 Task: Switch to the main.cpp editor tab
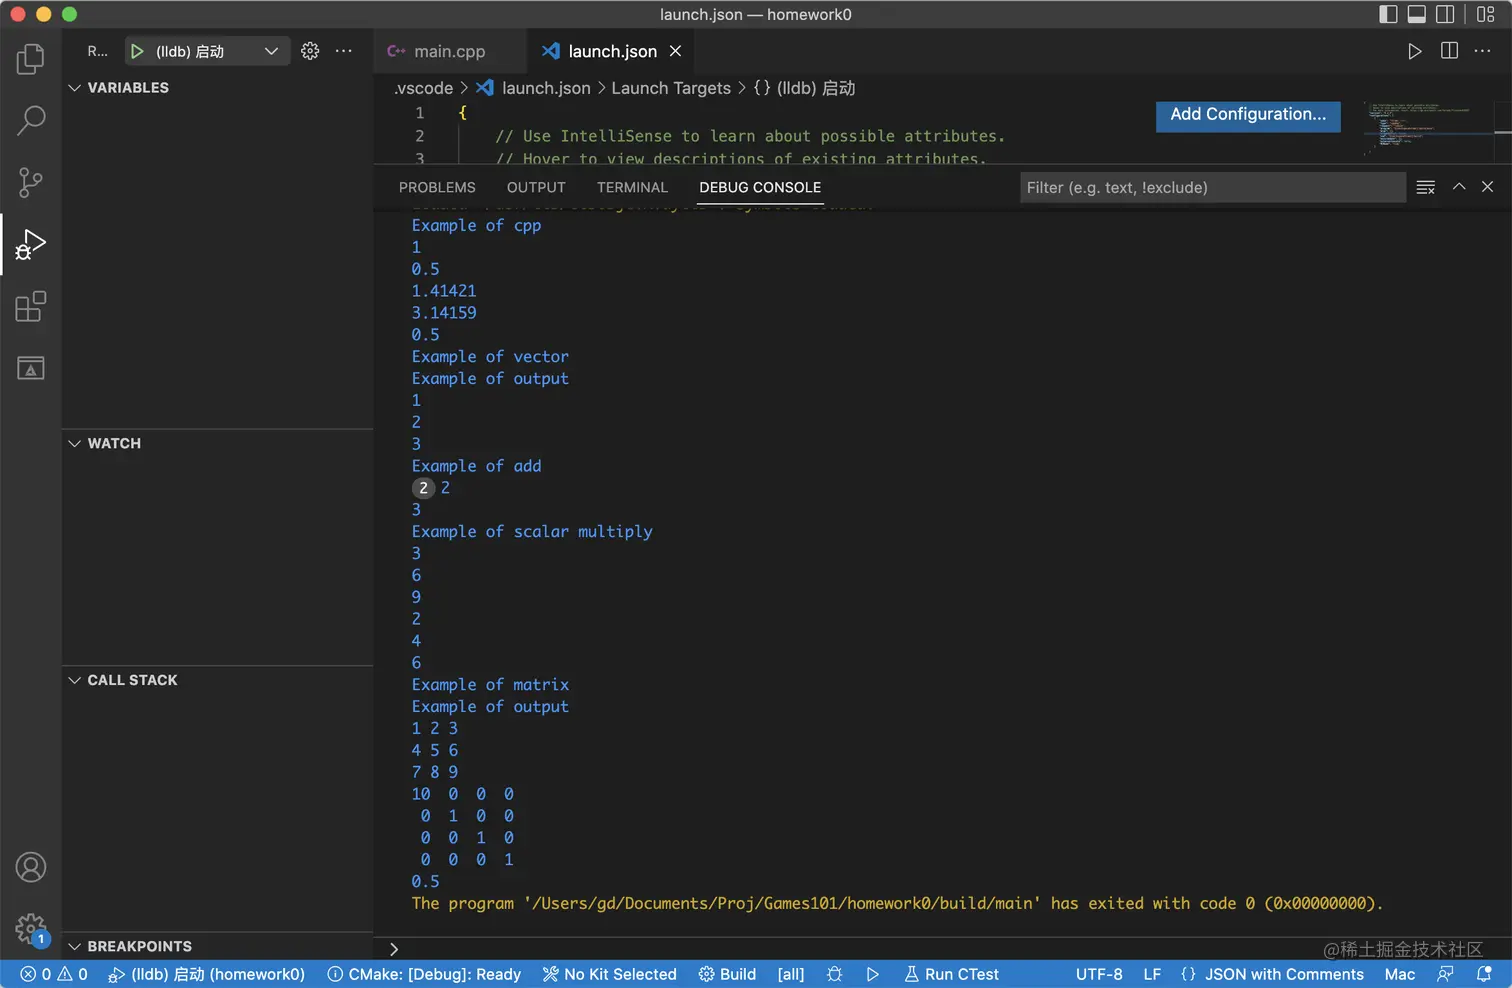click(448, 51)
